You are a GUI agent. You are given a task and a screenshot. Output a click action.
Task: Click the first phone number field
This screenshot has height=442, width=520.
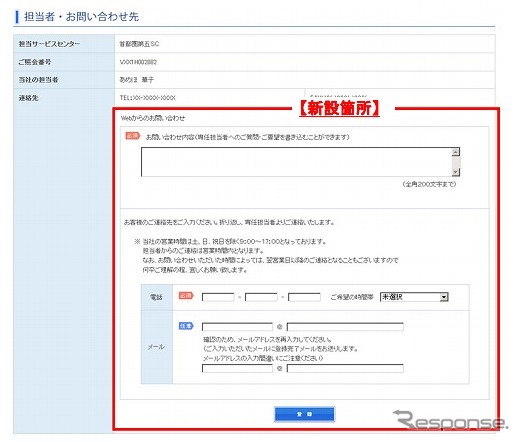point(218,297)
